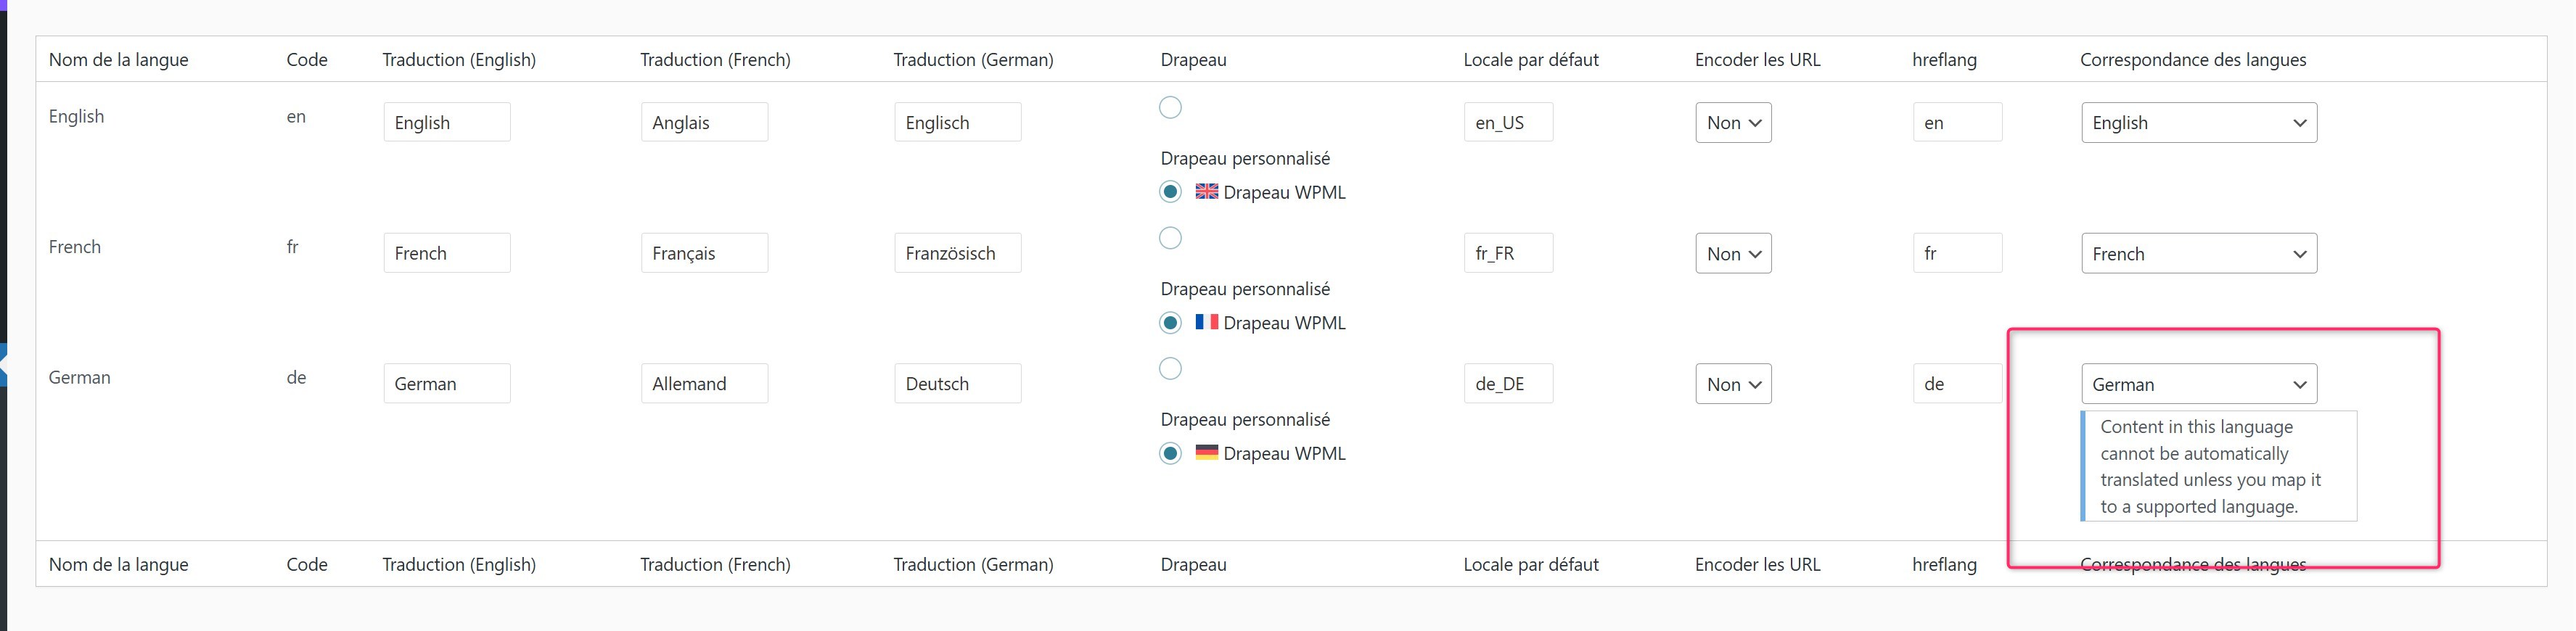
Task: Open the German language mapping dropdown
Action: [x=2199, y=384]
